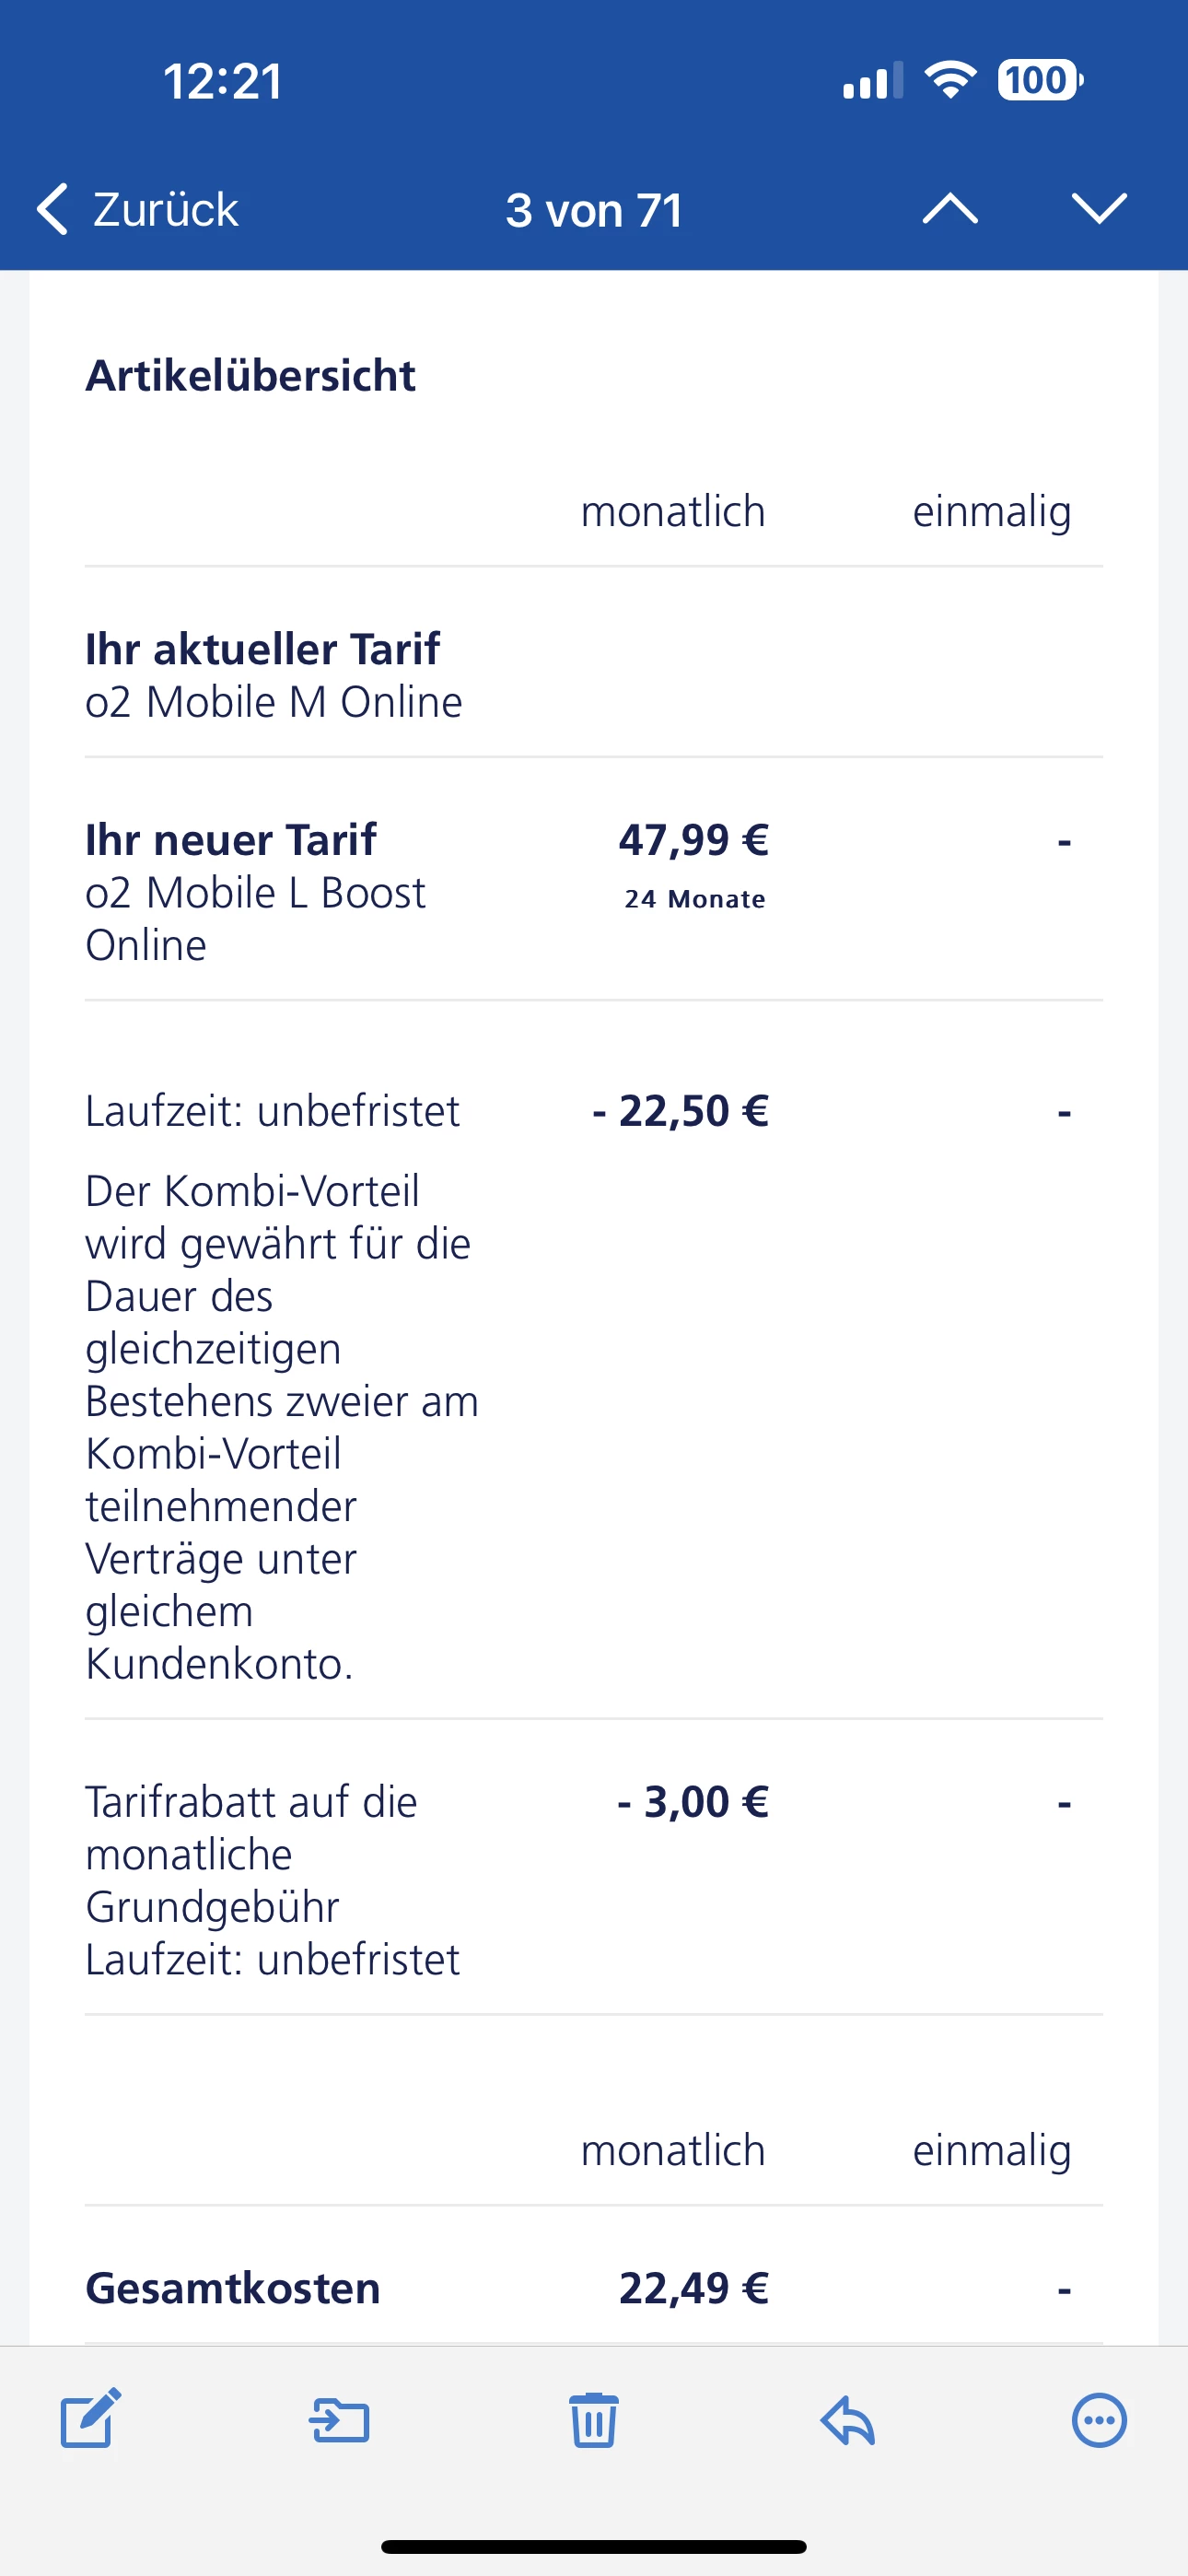The height and width of the screenshot is (2576, 1188).
Task: Select 'Ihr neuer Tarif' o2 Mobile L Boost
Action: point(255,891)
